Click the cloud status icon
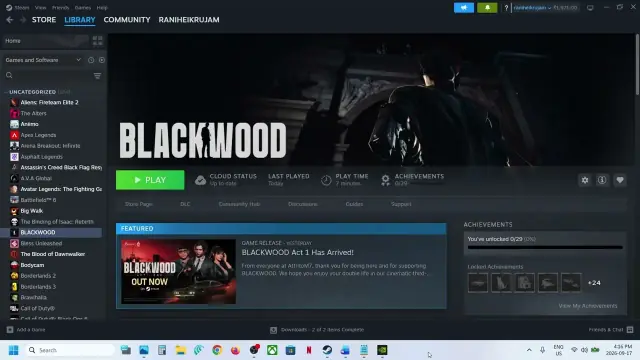This screenshot has width=640, height=360. point(200,180)
